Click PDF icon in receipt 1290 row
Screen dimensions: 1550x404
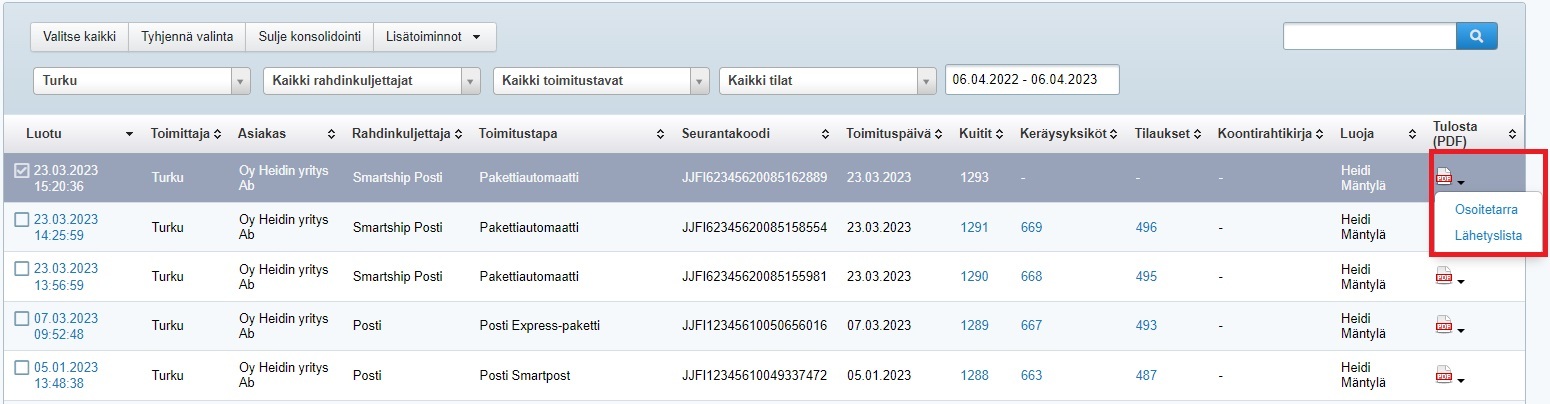pos(1443,277)
